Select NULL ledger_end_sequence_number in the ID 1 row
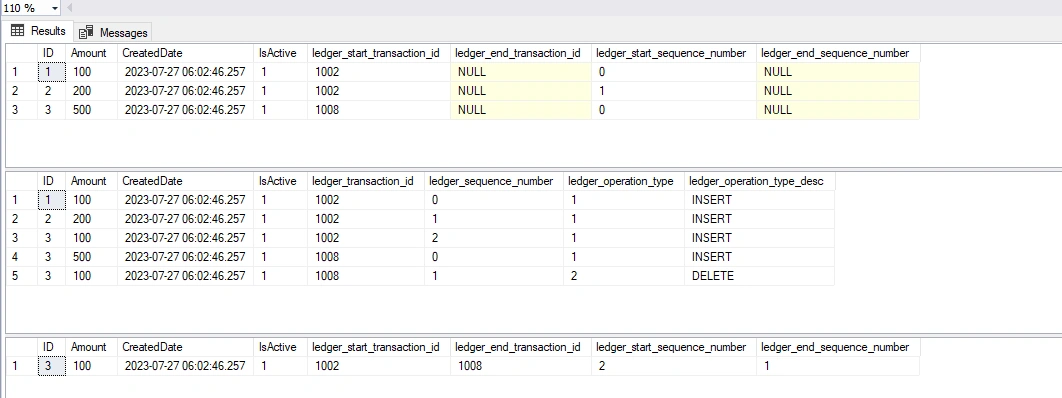 (838, 72)
